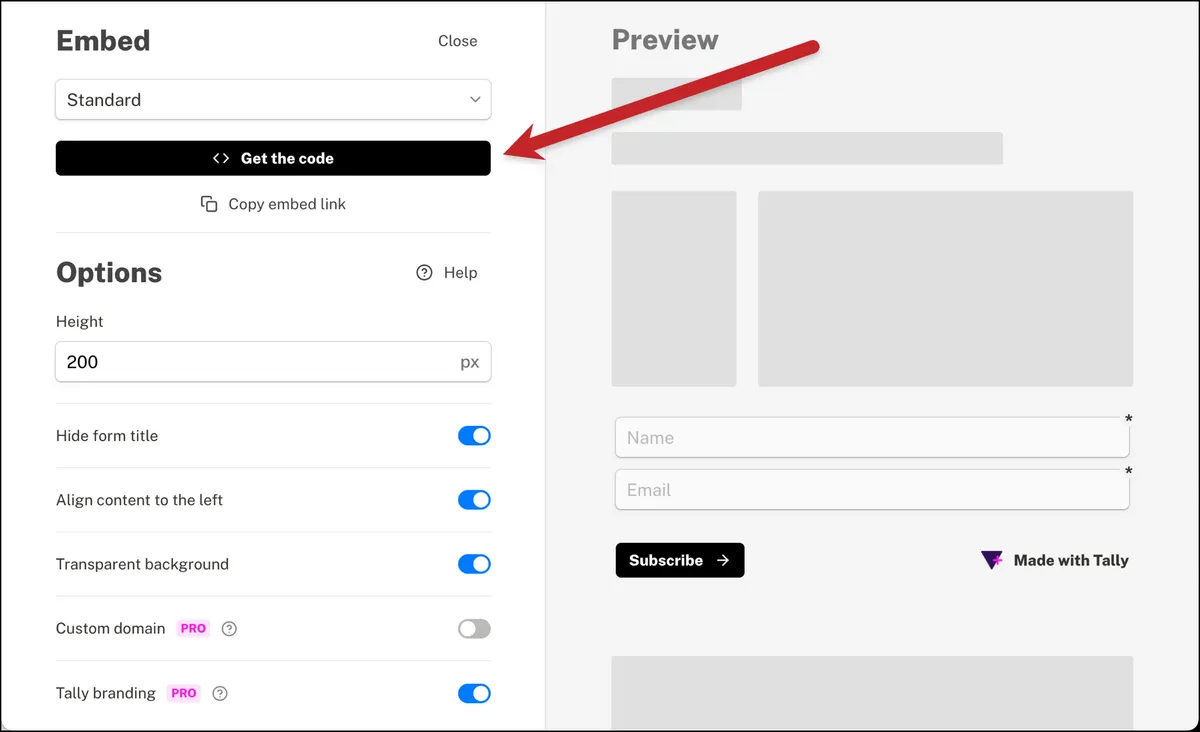Click the info icon beside Tally branding PRO

pyautogui.click(x=220, y=693)
